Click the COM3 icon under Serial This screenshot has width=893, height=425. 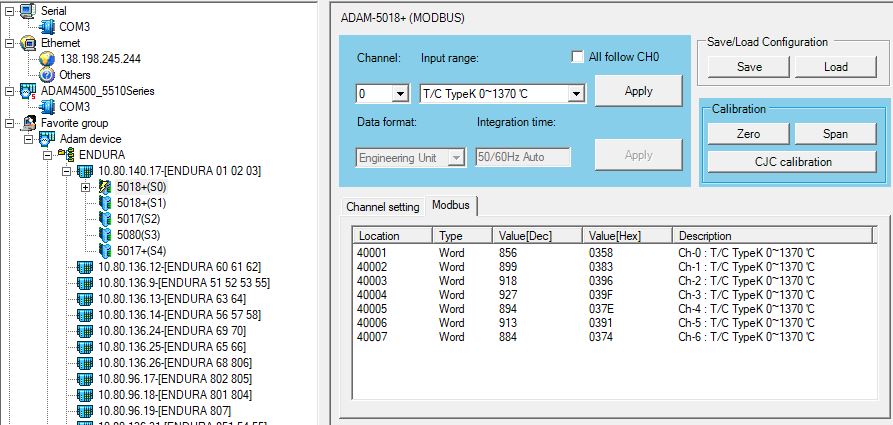coord(47,26)
